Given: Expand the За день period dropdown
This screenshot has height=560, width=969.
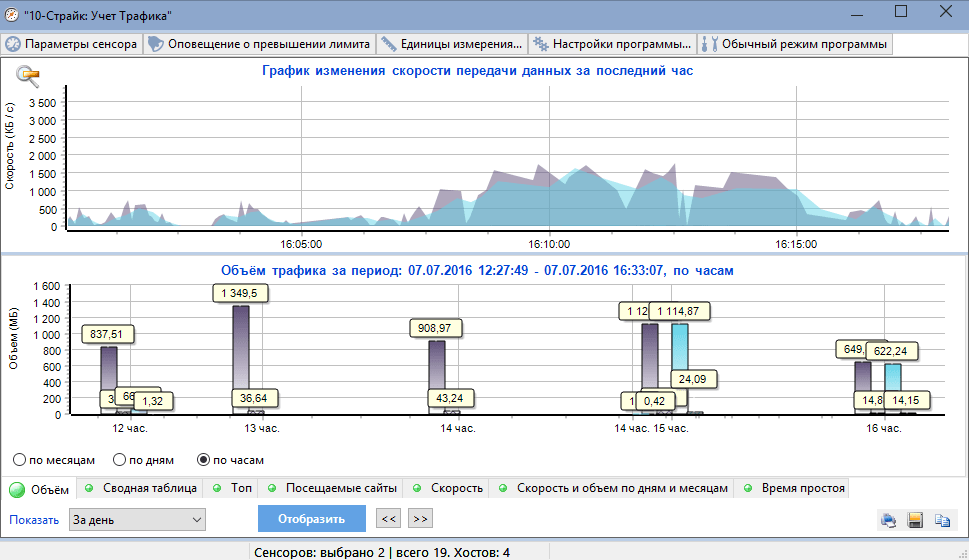Looking at the screenshot, I should [137, 520].
